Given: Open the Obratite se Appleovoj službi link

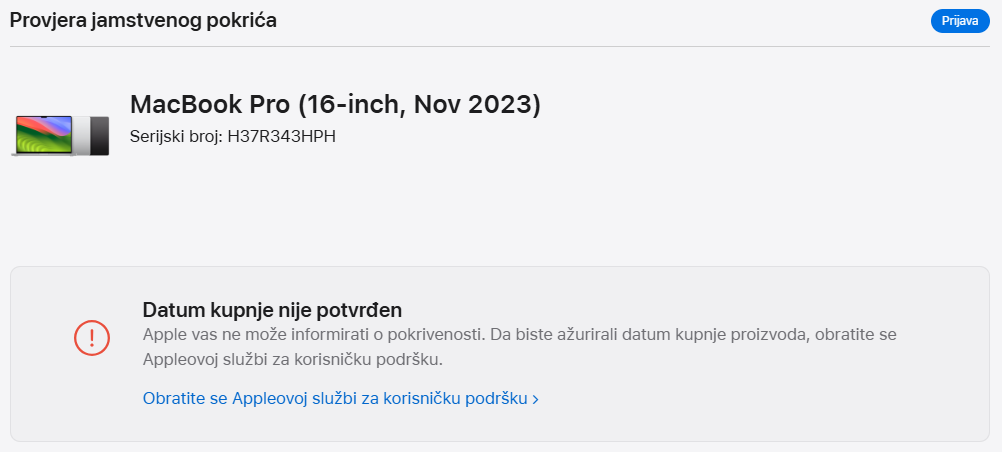Looking at the screenshot, I should point(334,398).
